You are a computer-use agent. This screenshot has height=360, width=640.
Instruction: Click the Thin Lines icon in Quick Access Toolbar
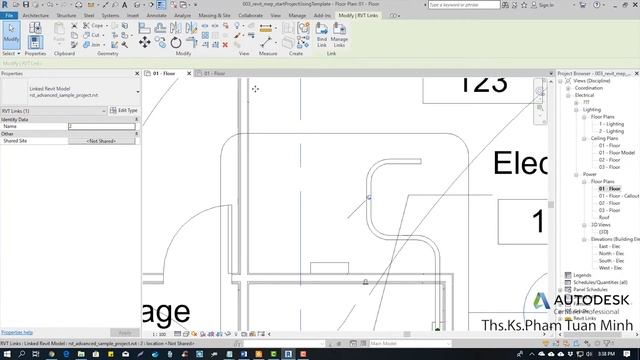162,4
